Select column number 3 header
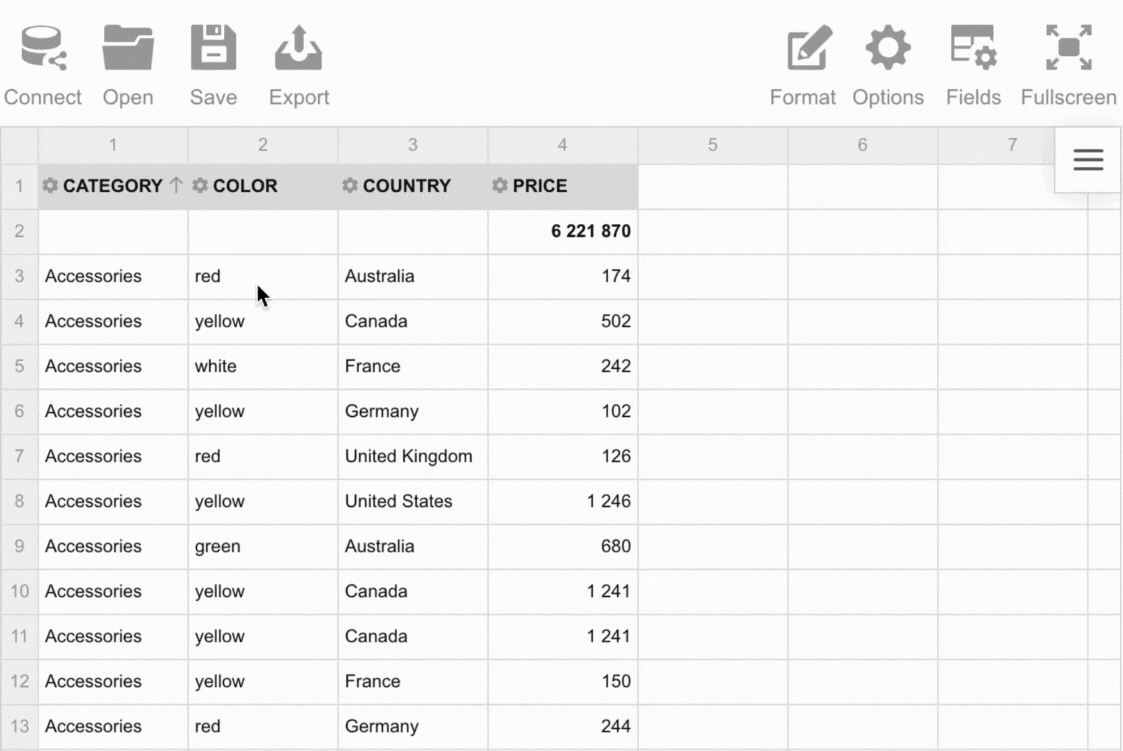1123x751 pixels. click(x=413, y=145)
